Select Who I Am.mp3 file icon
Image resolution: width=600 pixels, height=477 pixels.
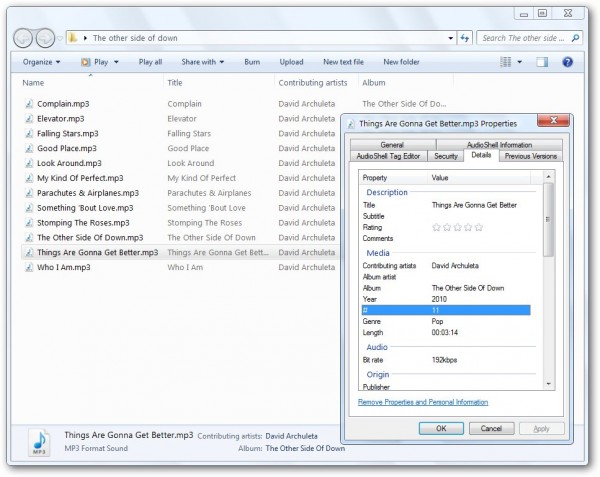(29, 267)
